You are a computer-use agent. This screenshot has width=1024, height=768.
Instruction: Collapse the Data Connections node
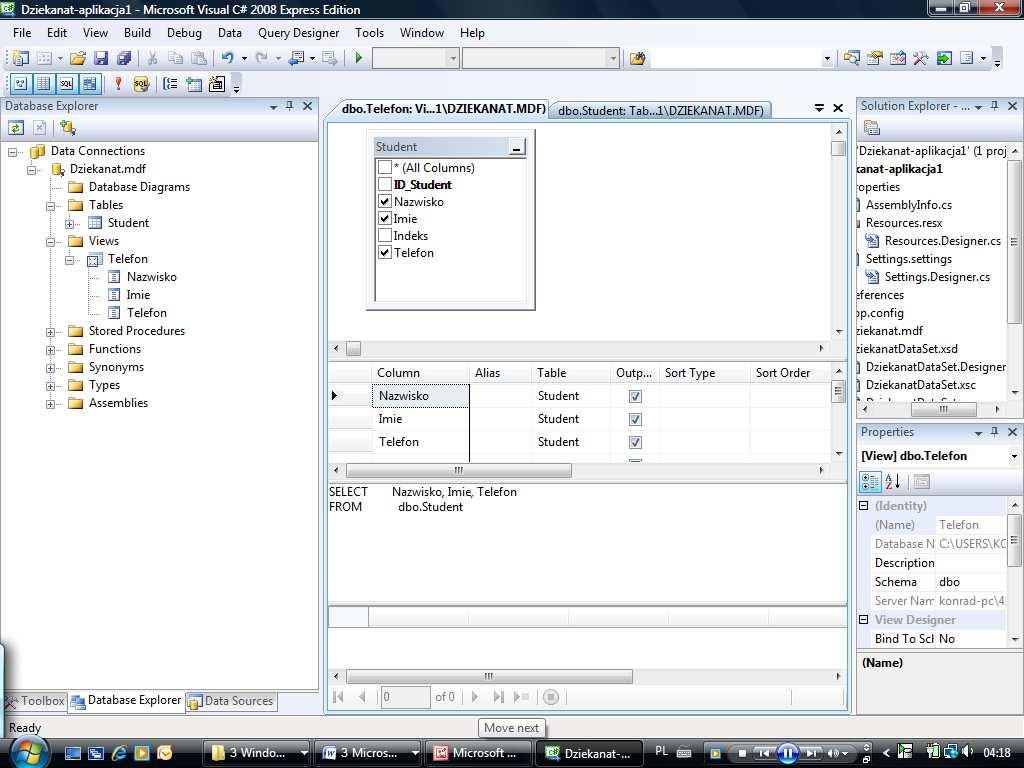pos(12,152)
